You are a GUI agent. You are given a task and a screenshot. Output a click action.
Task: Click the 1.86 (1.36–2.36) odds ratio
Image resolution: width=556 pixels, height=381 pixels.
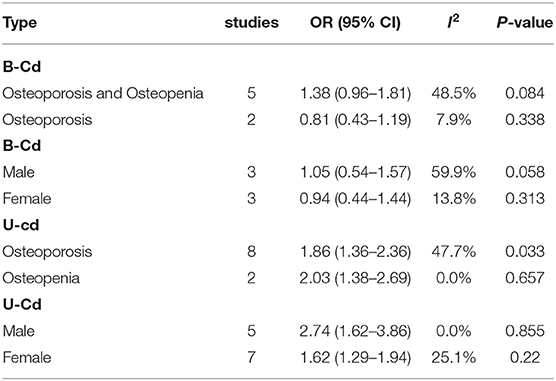355,252
